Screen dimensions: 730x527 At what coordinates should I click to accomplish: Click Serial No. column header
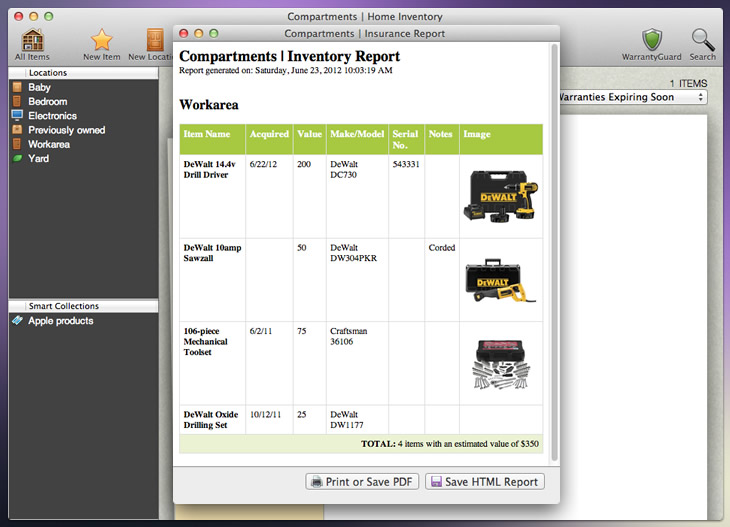click(x=405, y=139)
